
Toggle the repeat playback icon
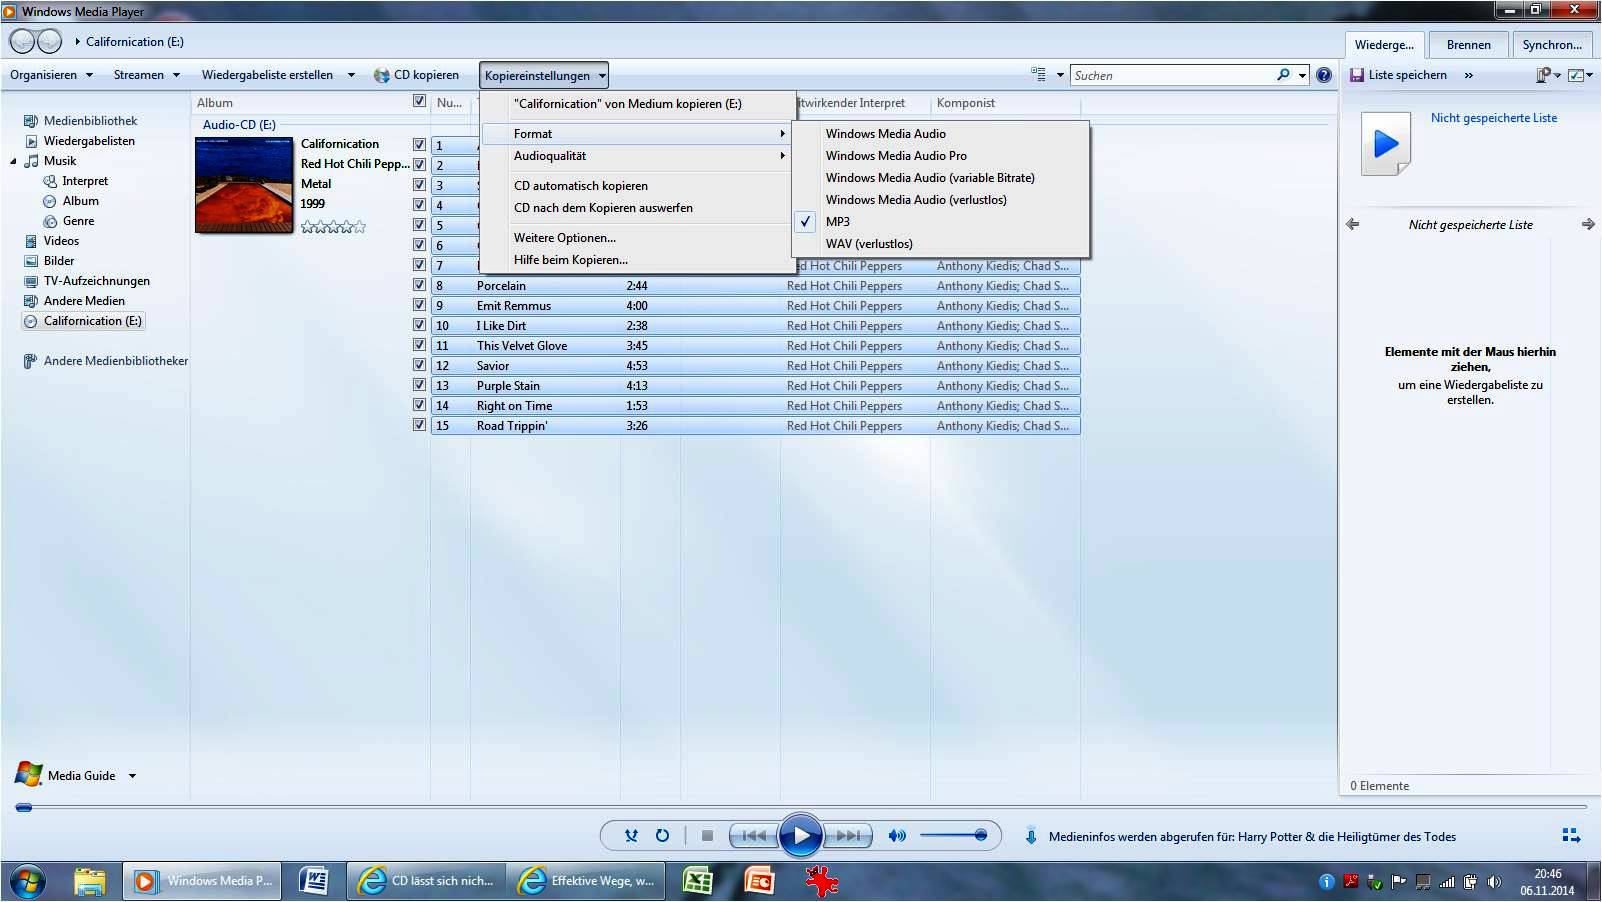pos(662,836)
